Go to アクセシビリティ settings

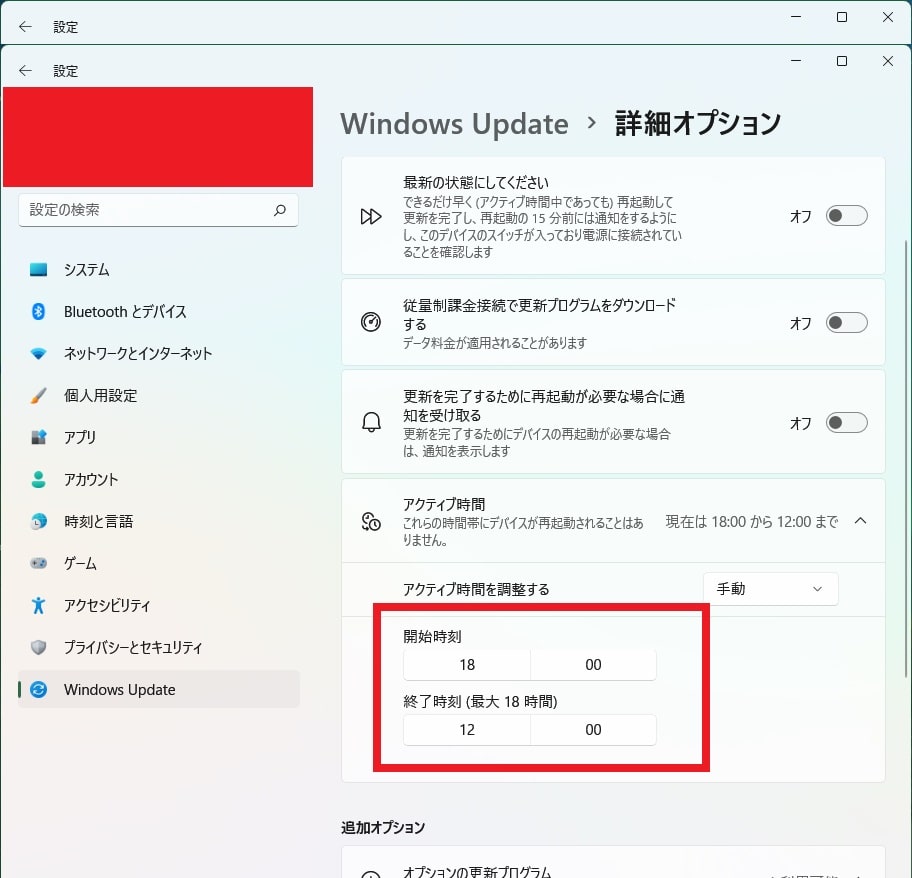(x=159, y=605)
